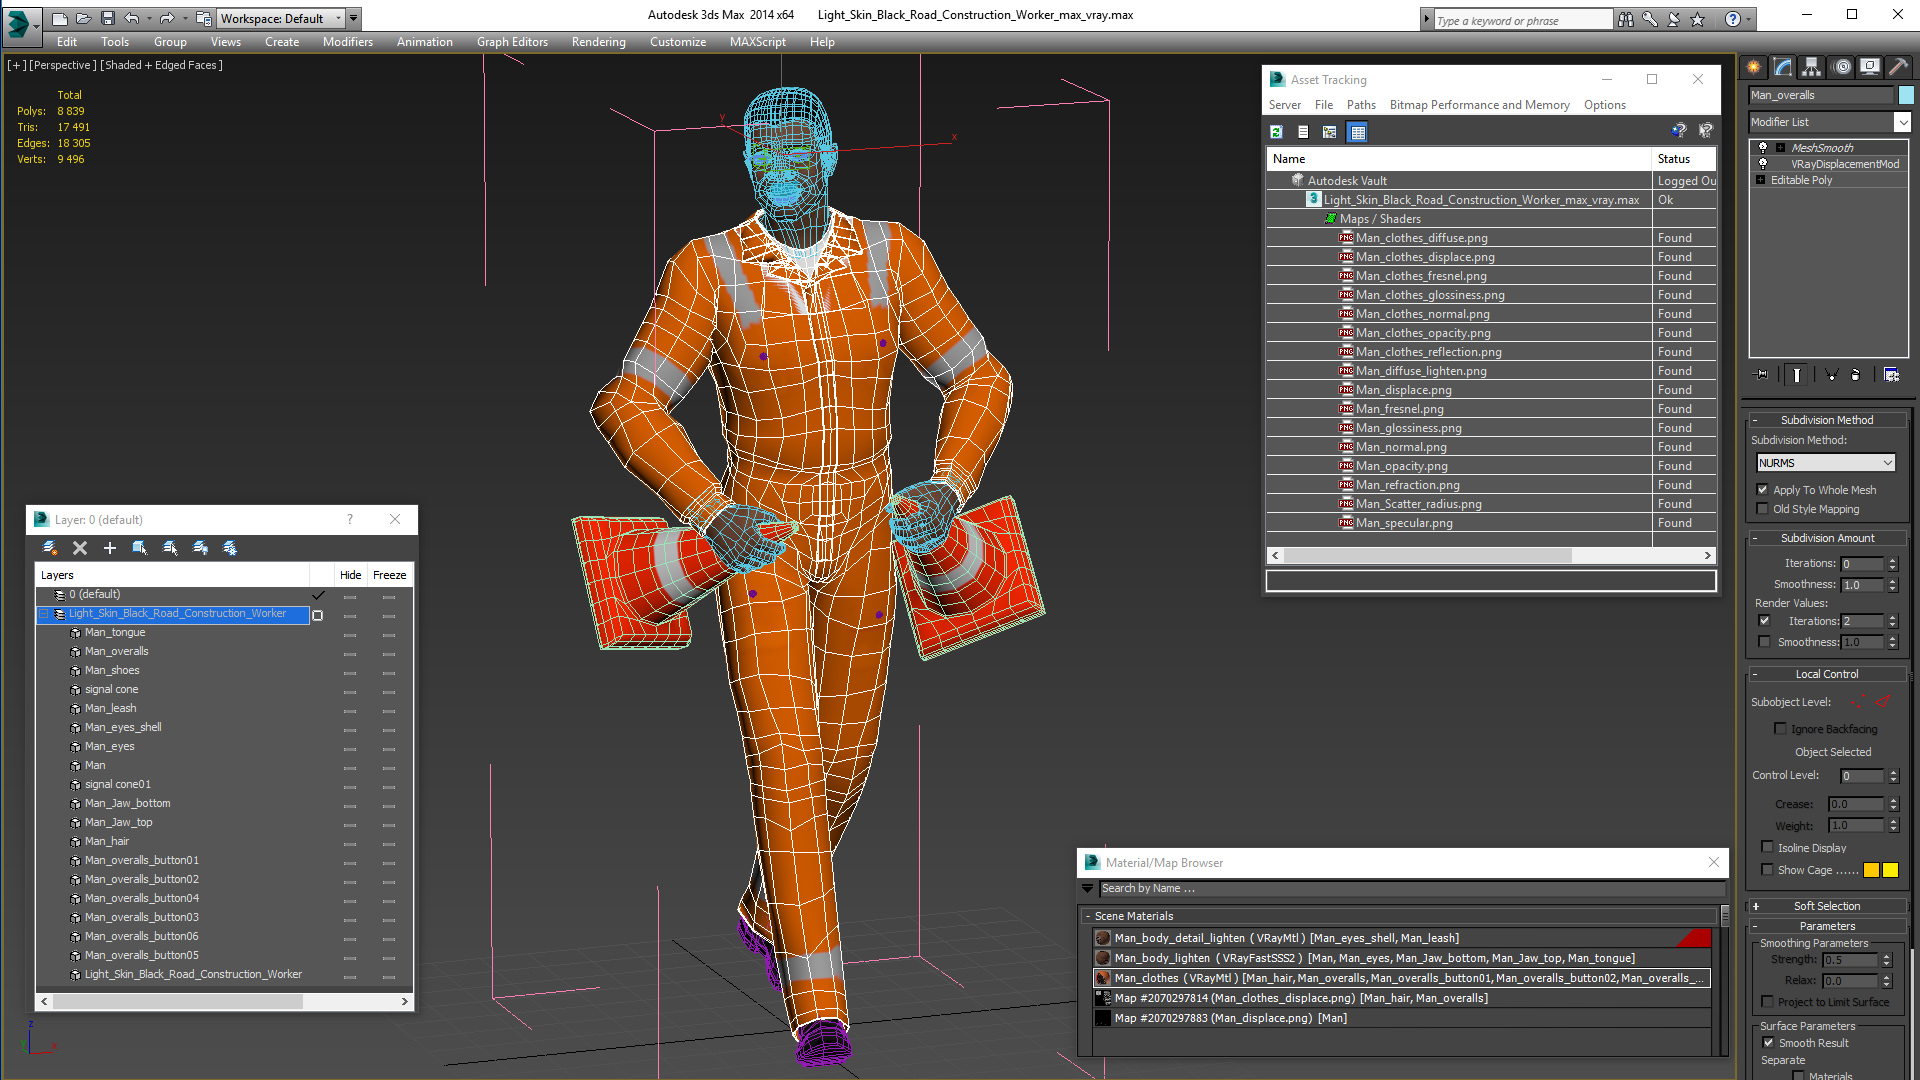Open the Graph Editors menu
Viewport: 1920px width, 1080px height.
(512, 42)
